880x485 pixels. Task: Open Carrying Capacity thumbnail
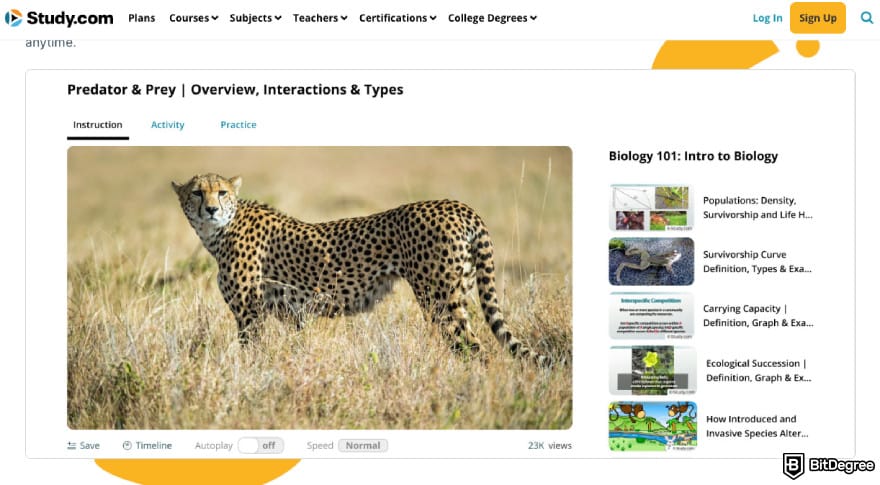[x=651, y=316]
